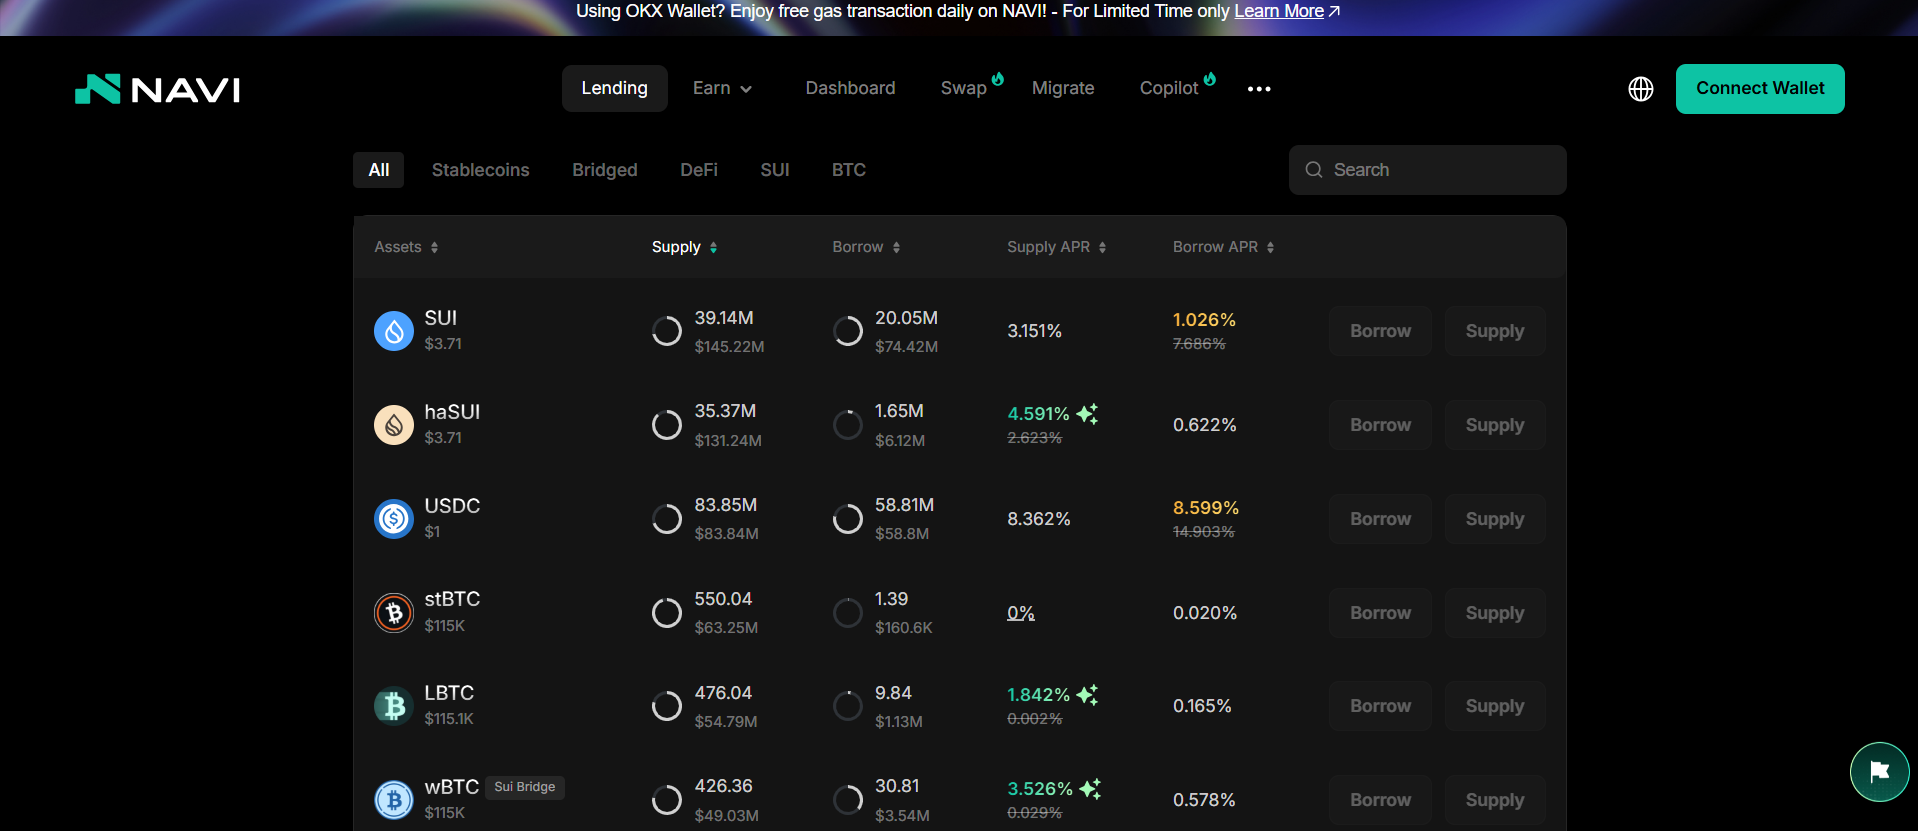Viewport: 1918px width, 831px height.
Task: Click the NAVI logo
Action: [158, 89]
